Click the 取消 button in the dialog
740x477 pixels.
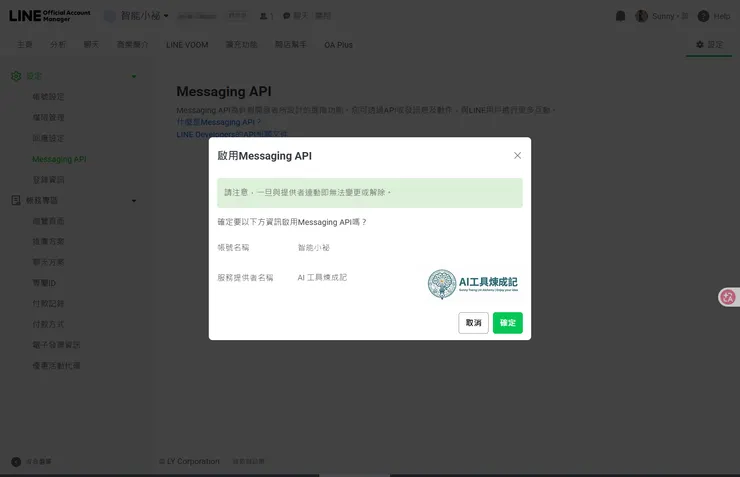click(473, 323)
